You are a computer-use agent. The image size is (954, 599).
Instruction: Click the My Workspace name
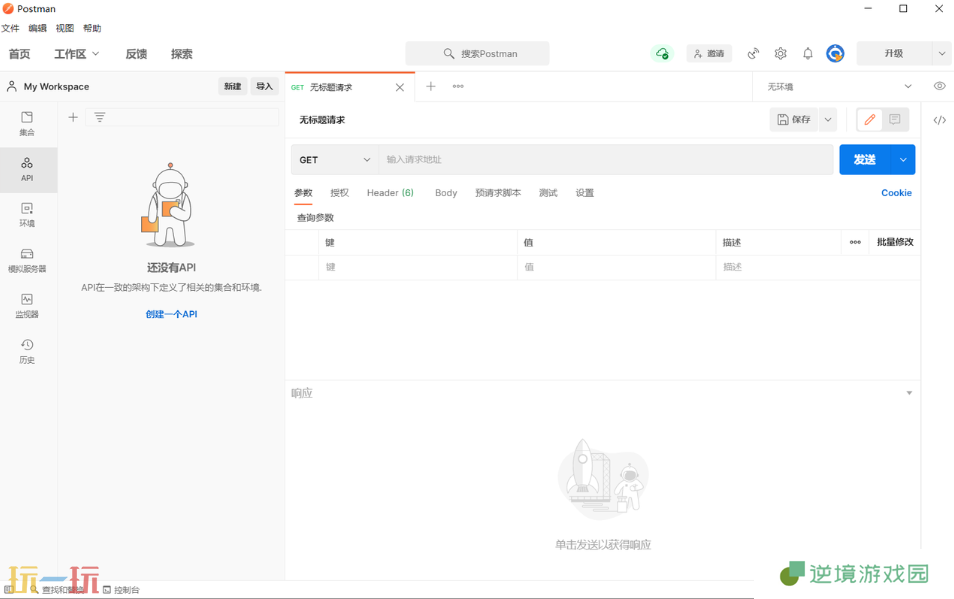pos(56,86)
